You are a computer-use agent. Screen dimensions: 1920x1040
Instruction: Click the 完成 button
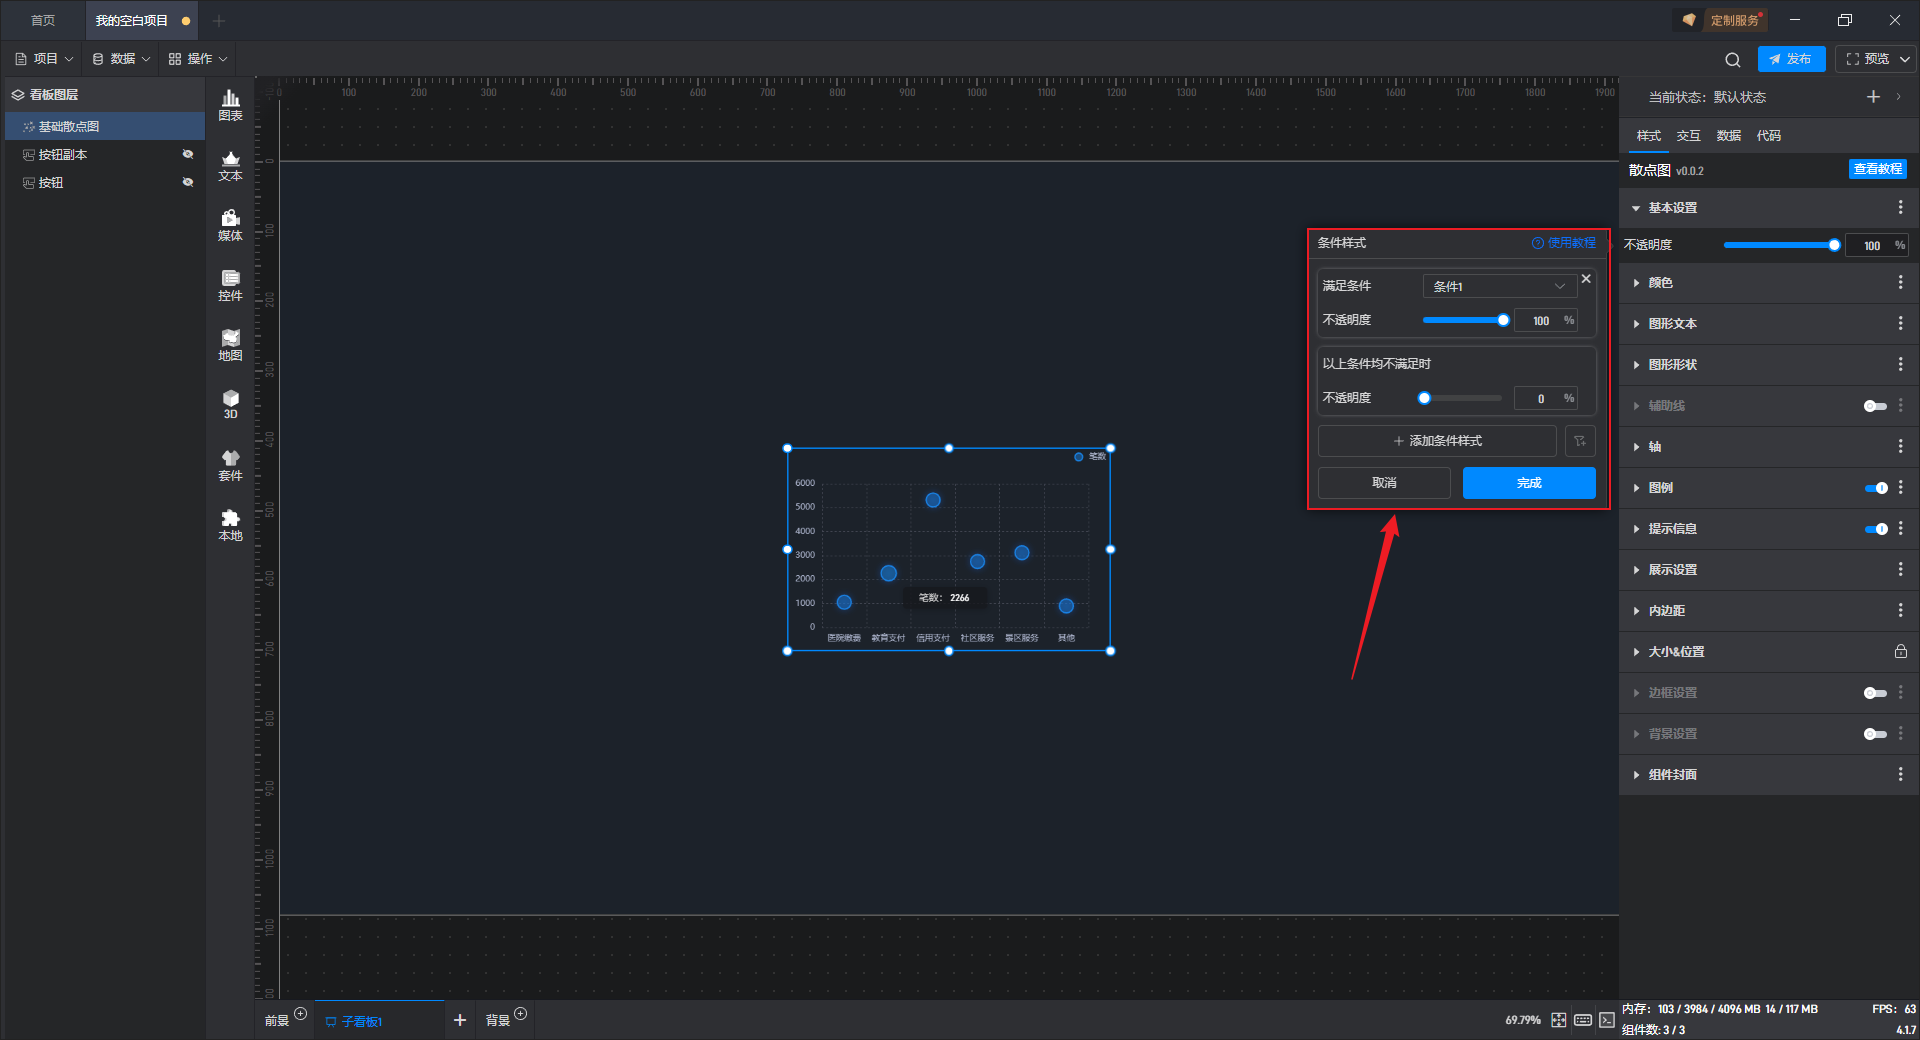point(1528,483)
